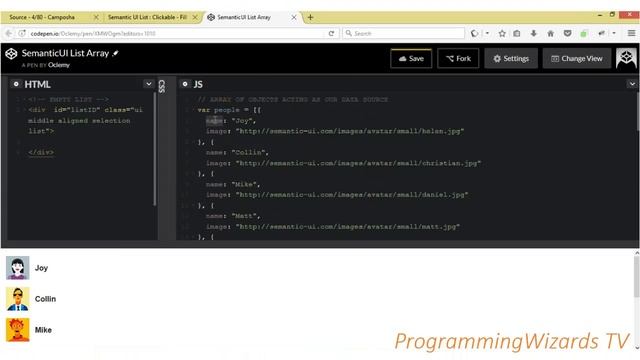
Task: Click the CodePen logo icon
Action: [11, 54]
